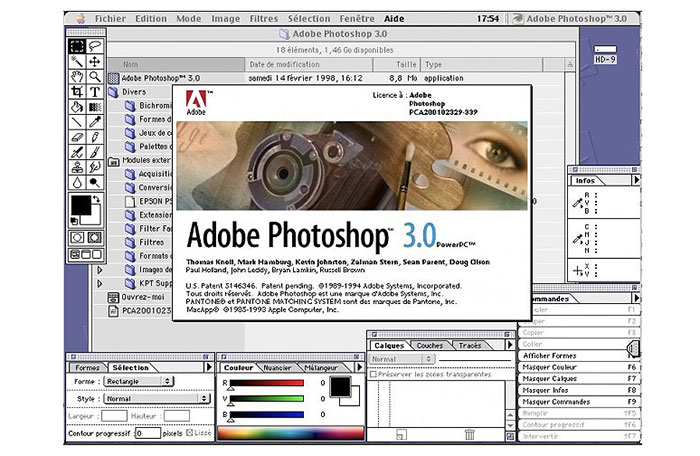Screen dimensions: 700x456
Task: Select the Lasso tool
Action: coord(95,46)
